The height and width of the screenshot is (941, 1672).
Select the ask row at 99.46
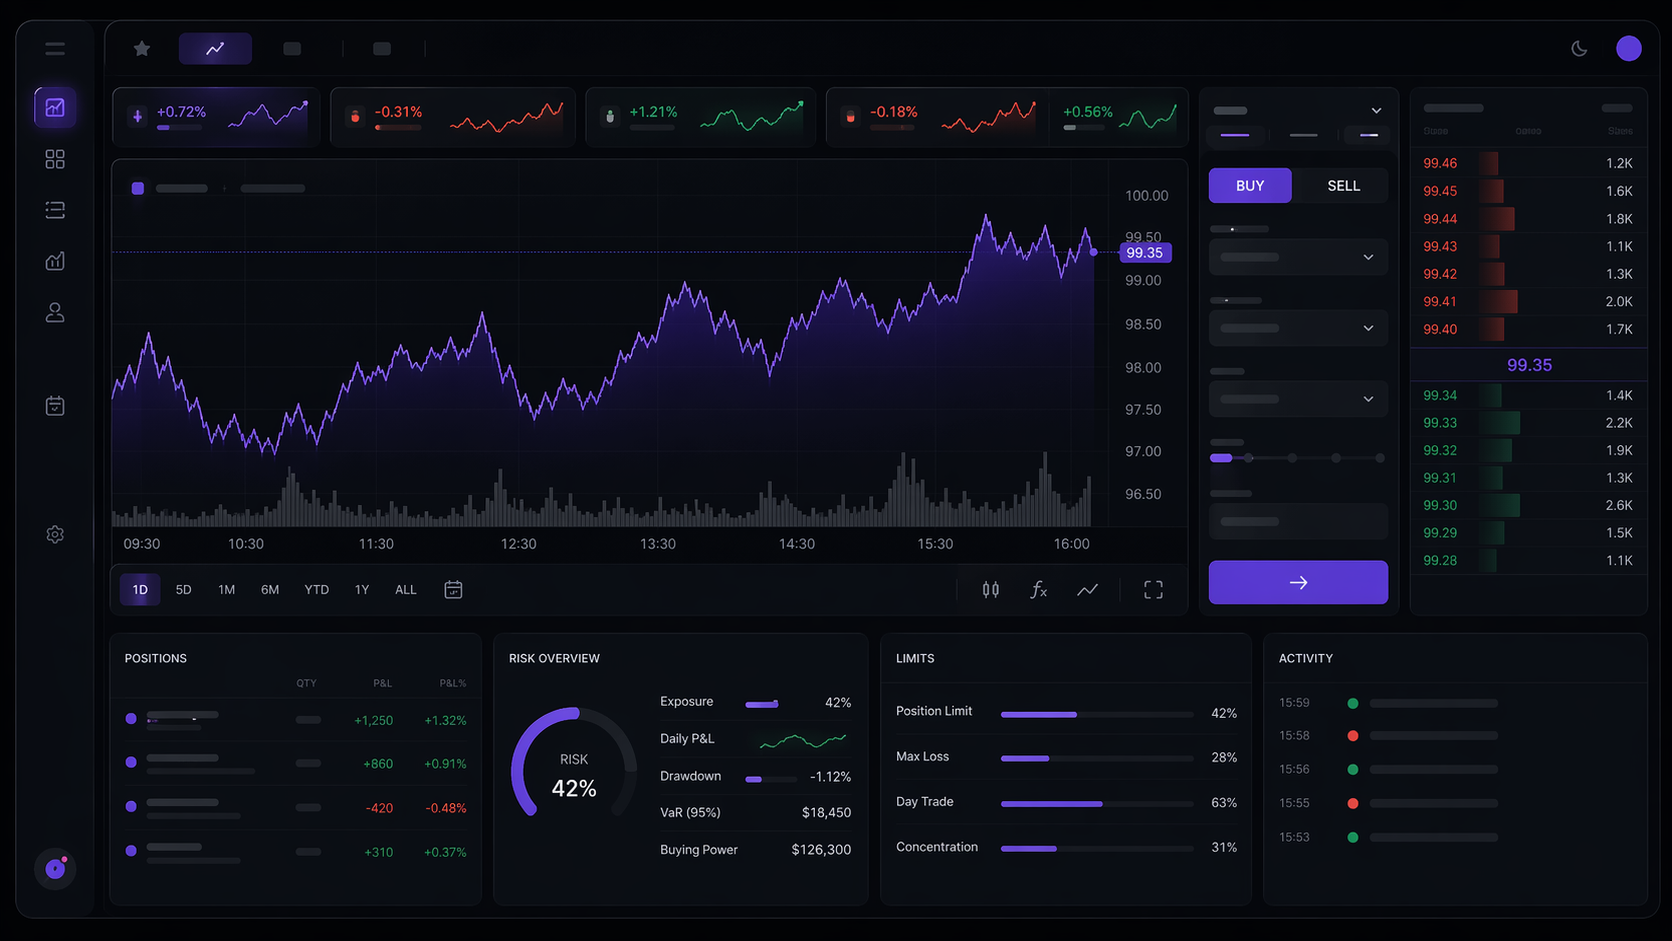tap(1528, 163)
